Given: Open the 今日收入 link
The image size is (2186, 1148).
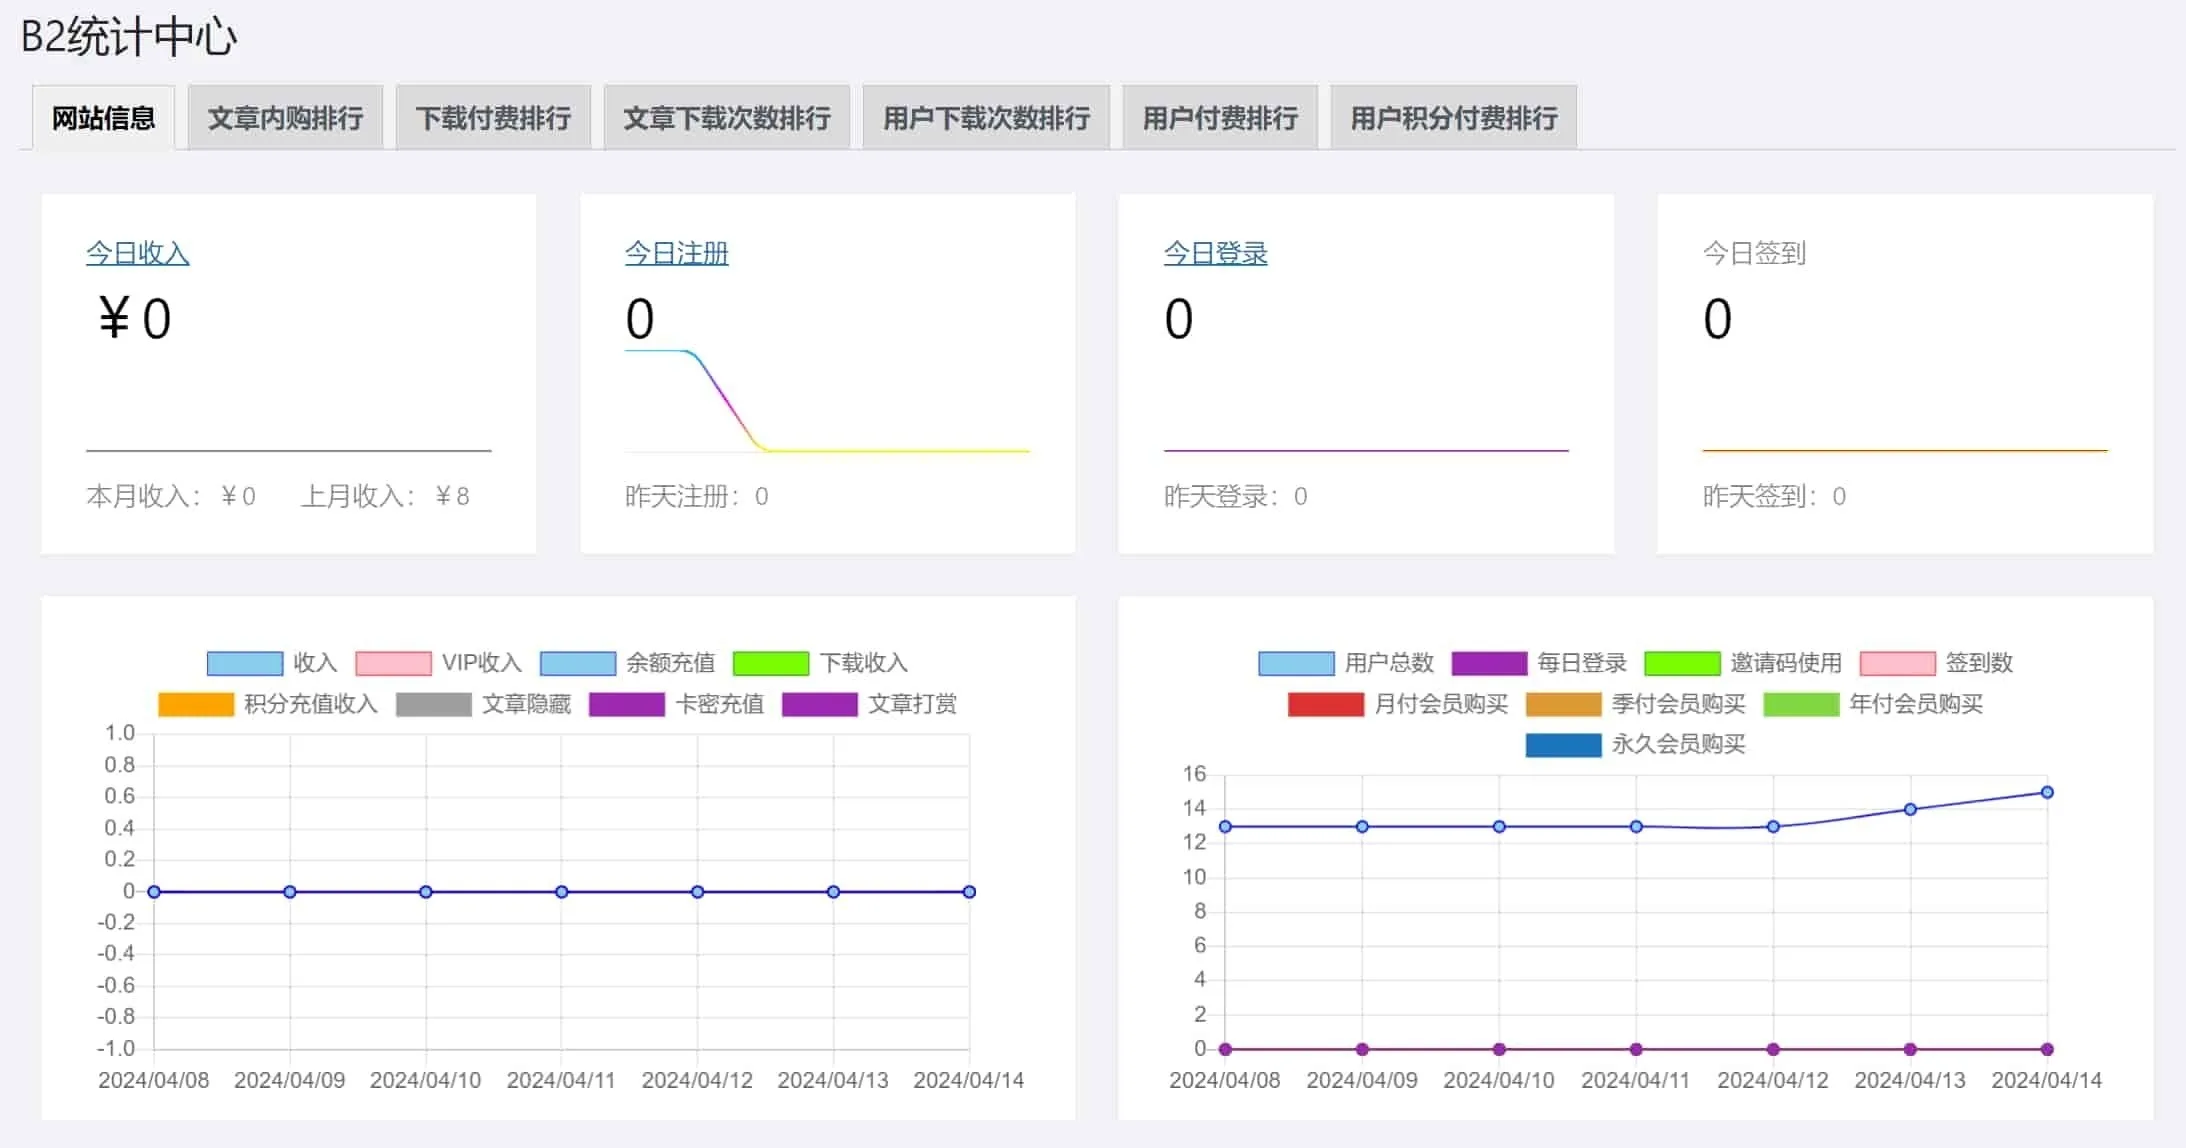Looking at the screenshot, I should (139, 253).
